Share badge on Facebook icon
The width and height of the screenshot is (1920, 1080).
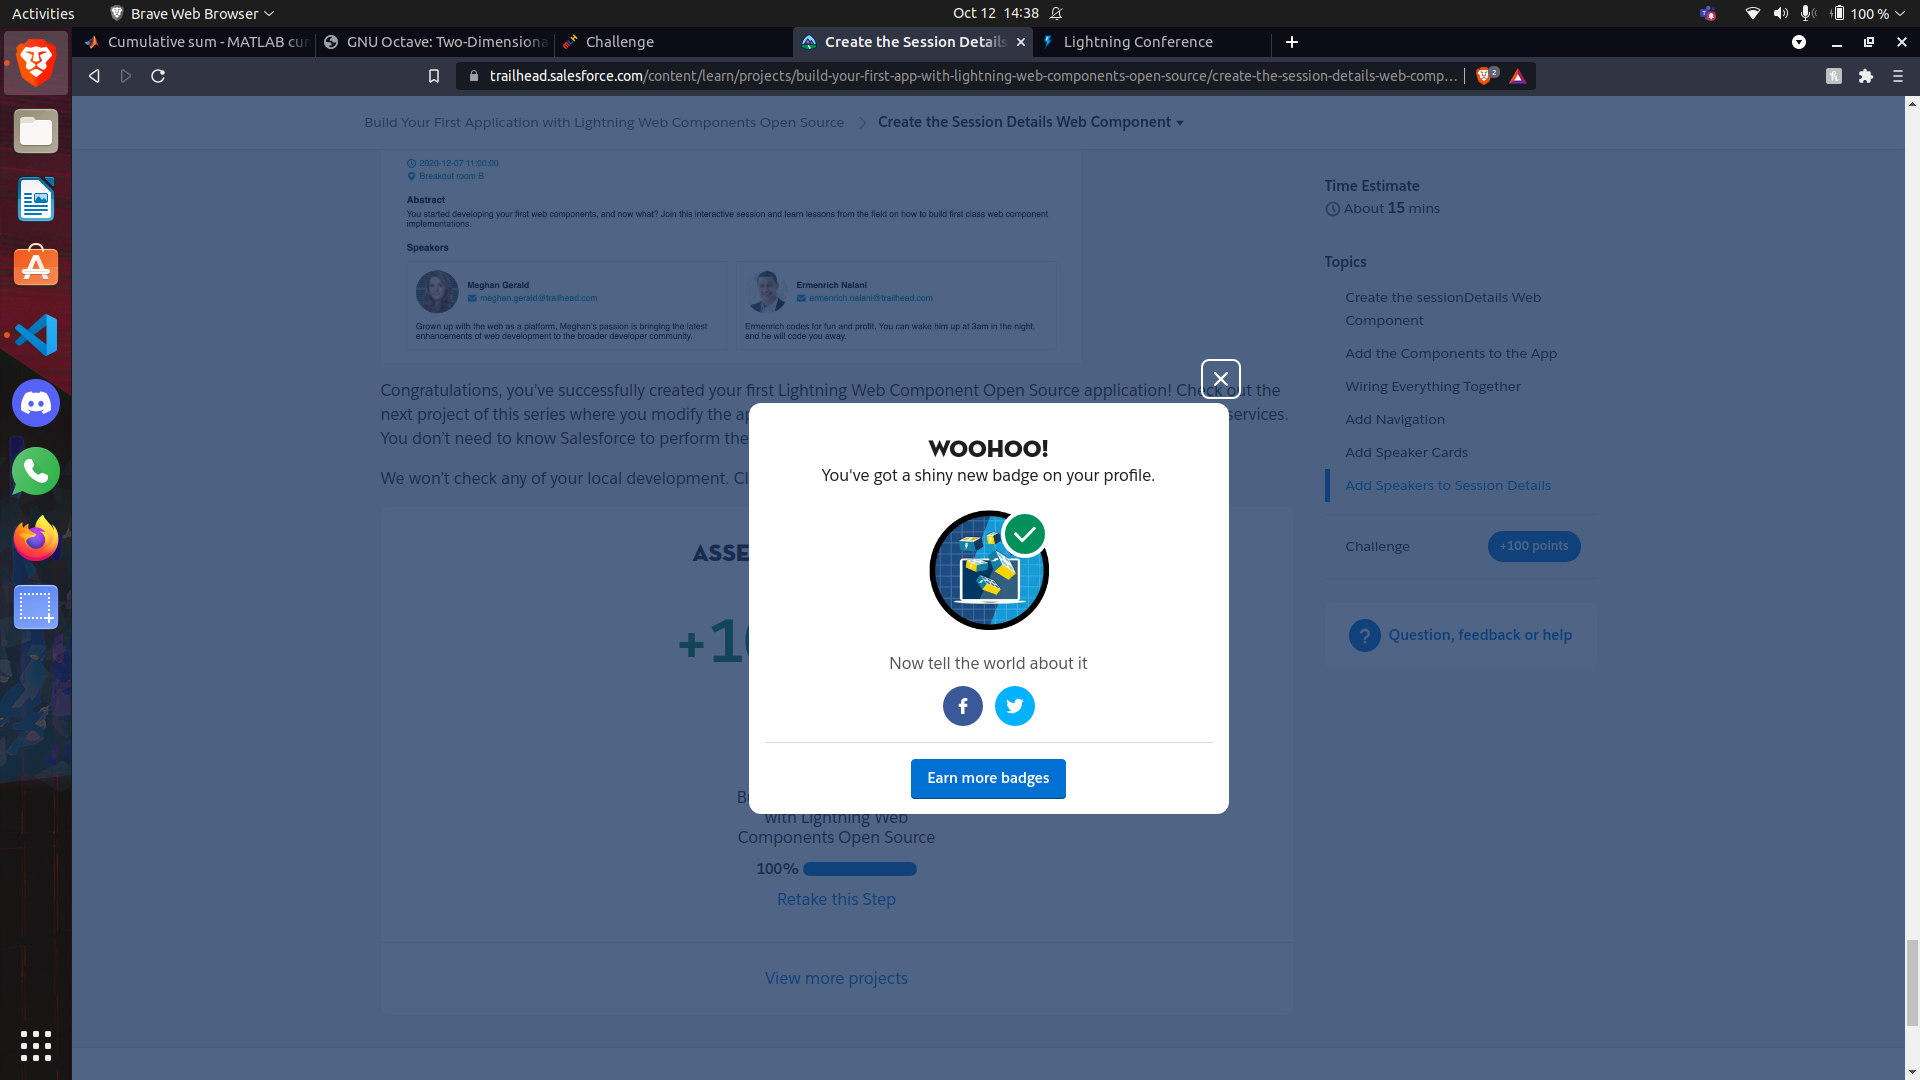962,706
